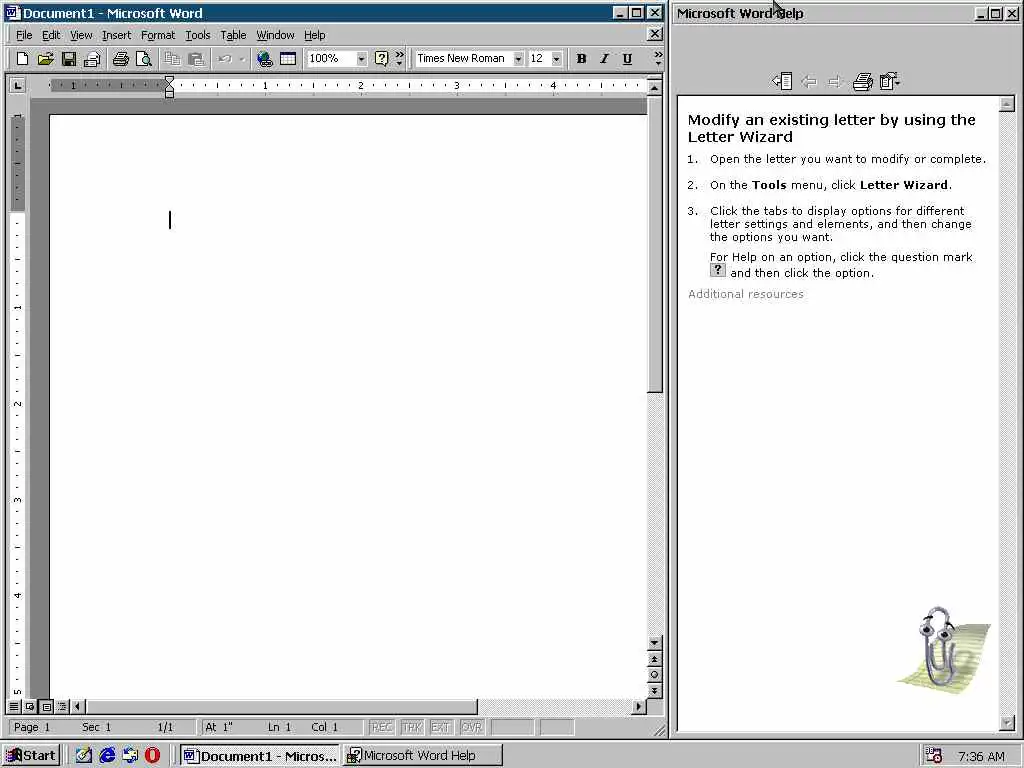The height and width of the screenshot is (768, 1024).
Task: Click the Insert Hyperlink globe icon
Action: coord(264,59)
